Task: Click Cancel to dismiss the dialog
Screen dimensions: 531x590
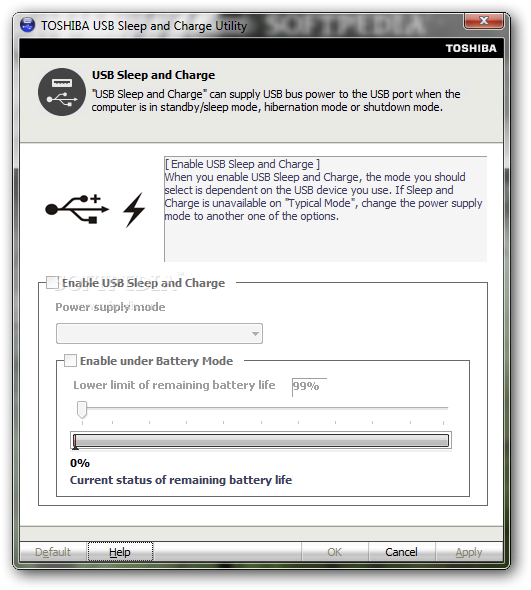Action: 402,552
